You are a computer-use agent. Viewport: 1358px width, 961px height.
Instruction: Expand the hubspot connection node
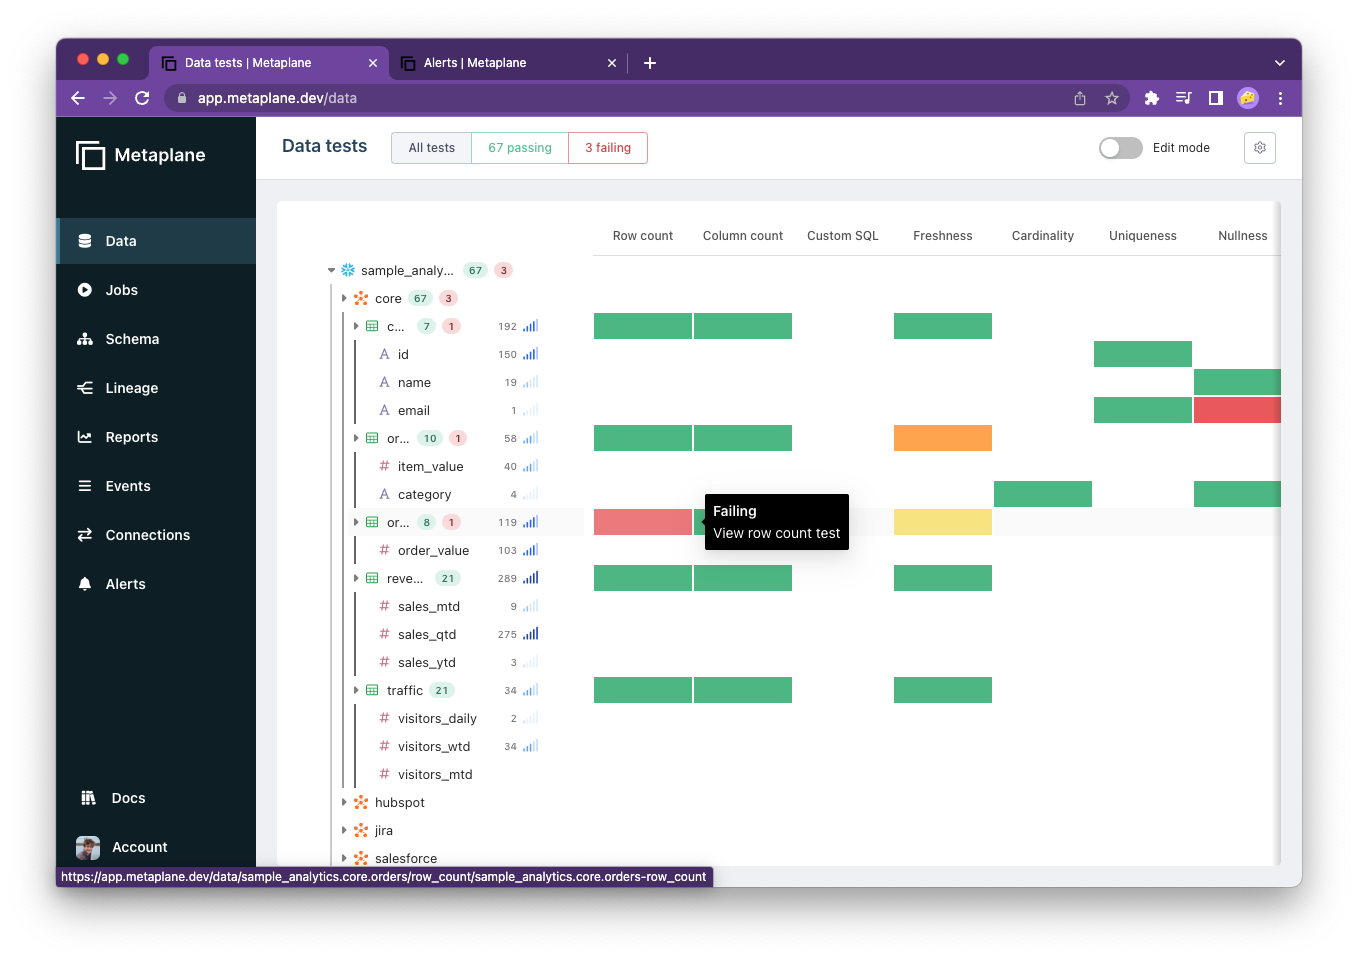(344, 802)
